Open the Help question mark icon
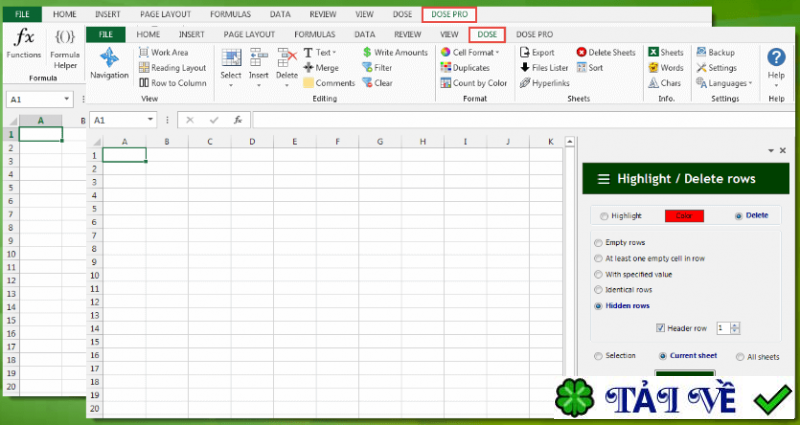800x425 pixels. coord(776,57)
